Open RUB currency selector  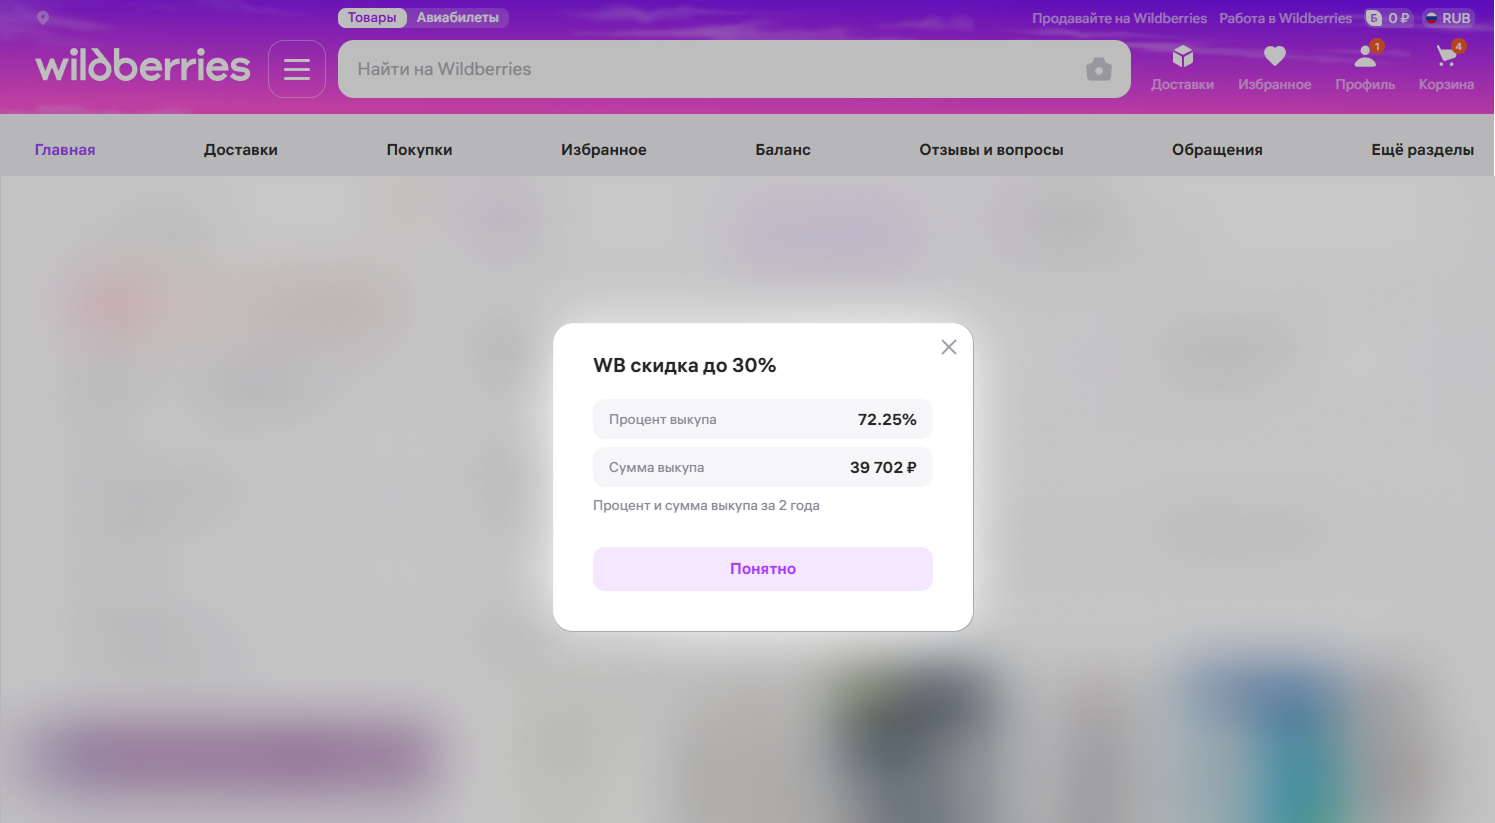[1448, 18]
